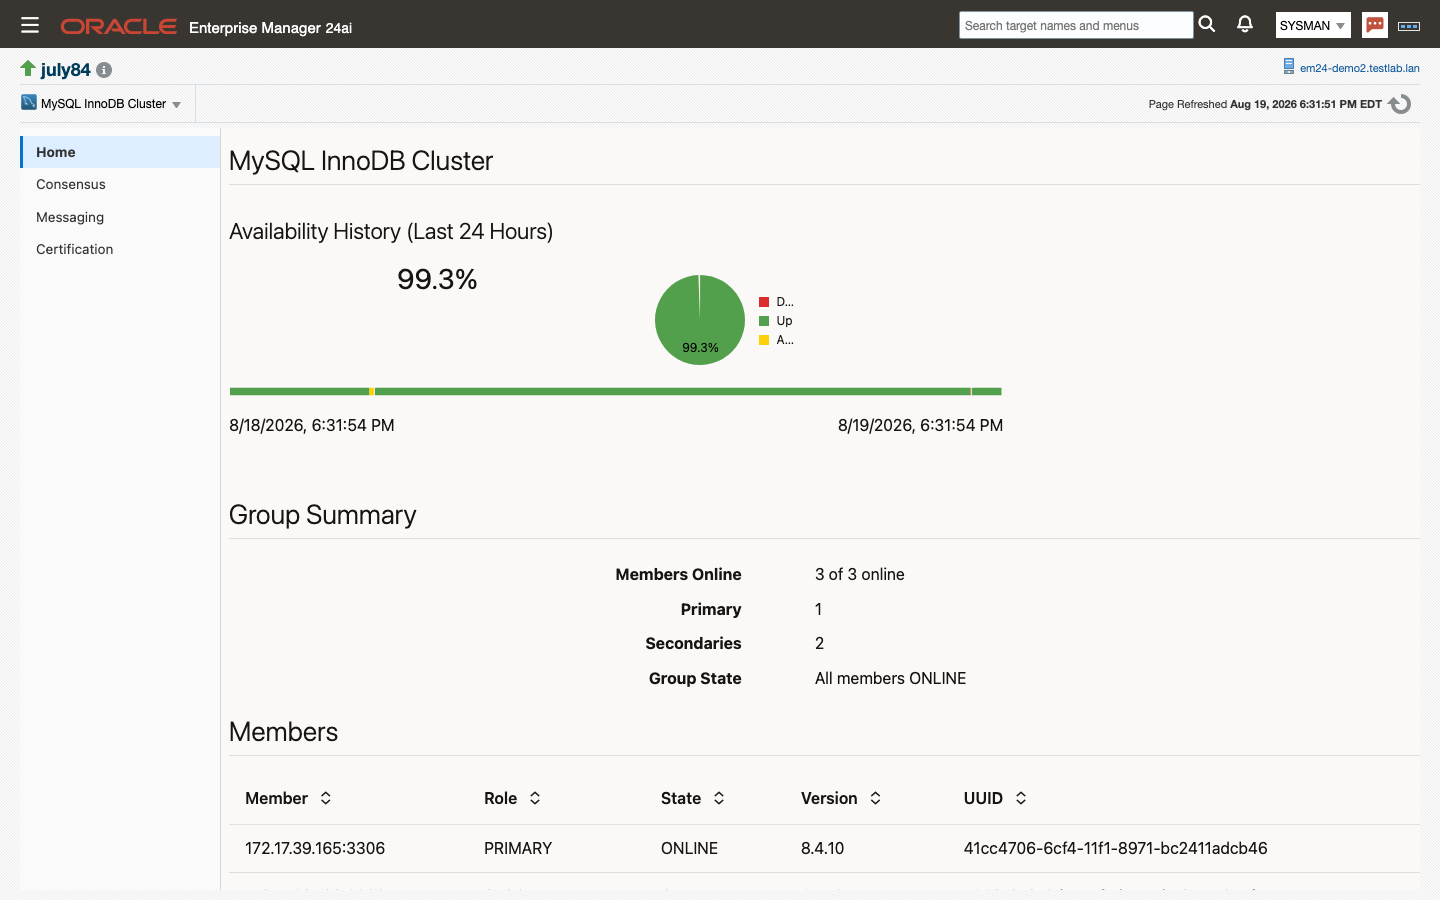1440x900 pixels.
Task: Open the notifications bell
Action: (1245, 24)
